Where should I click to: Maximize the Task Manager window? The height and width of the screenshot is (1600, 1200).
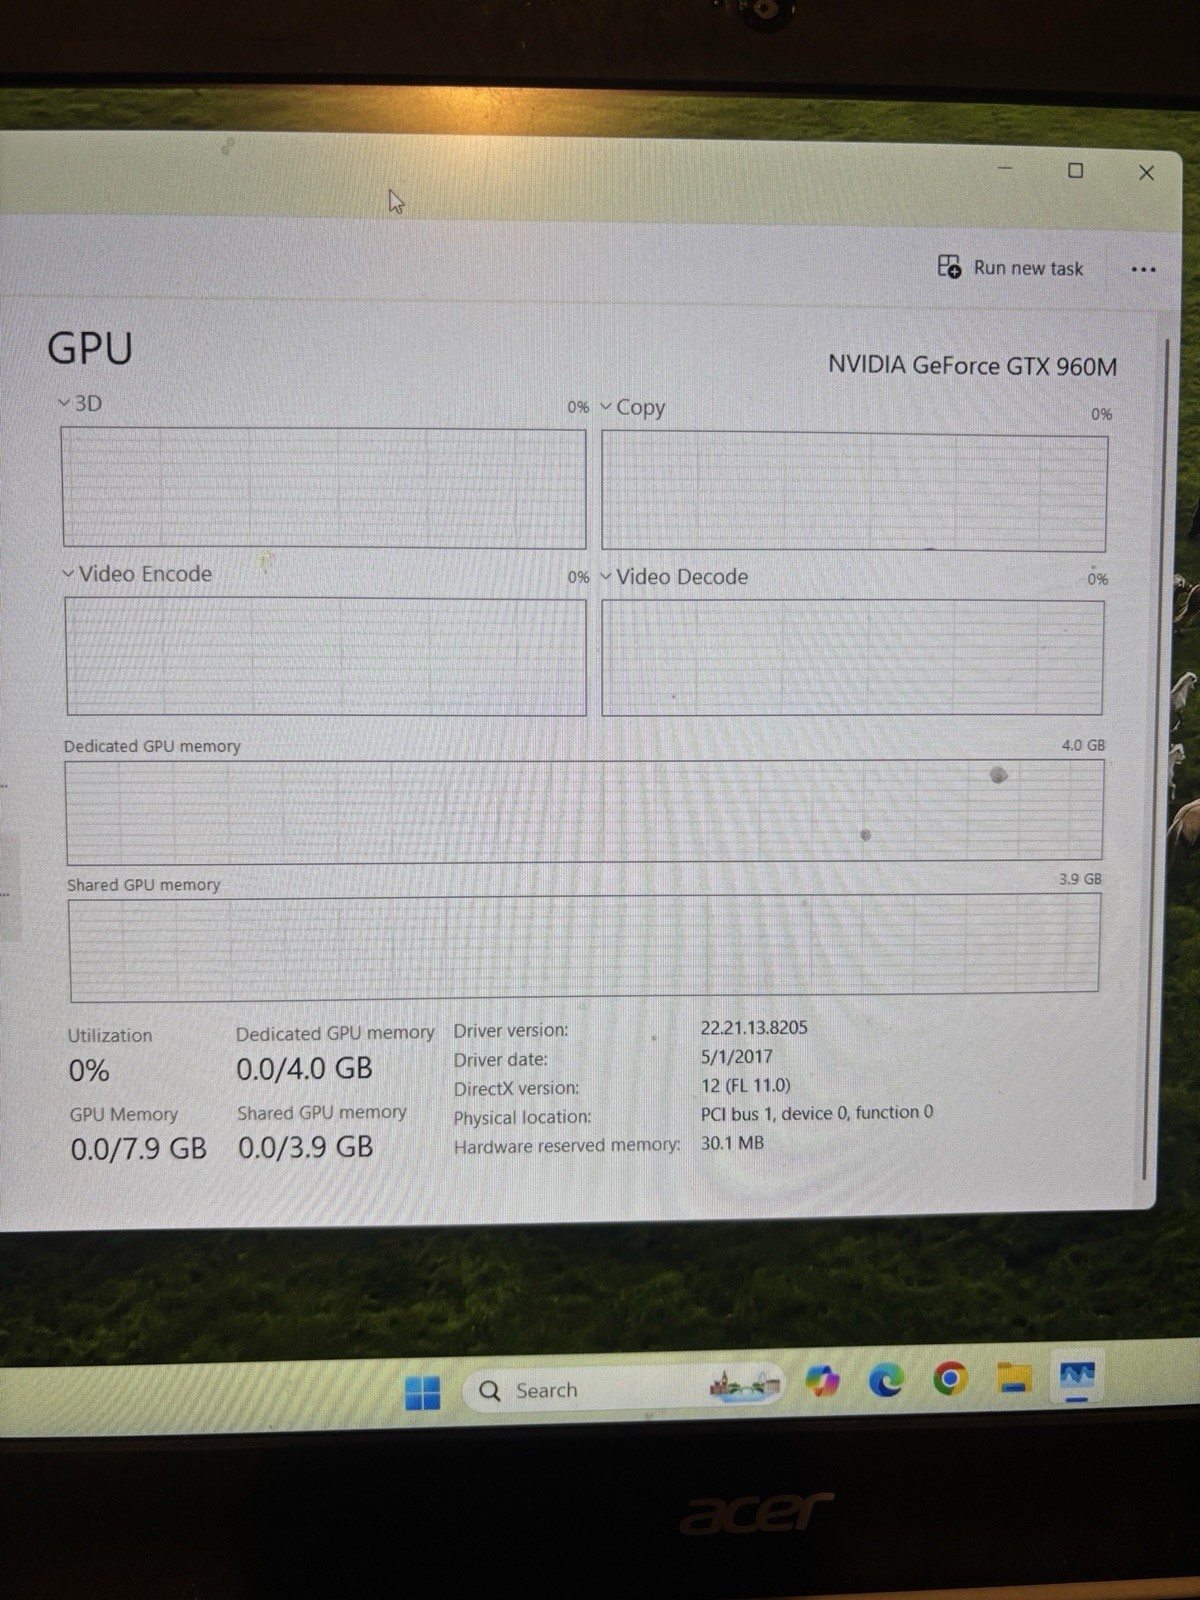pyautogui.click(x=1075, y=171)
